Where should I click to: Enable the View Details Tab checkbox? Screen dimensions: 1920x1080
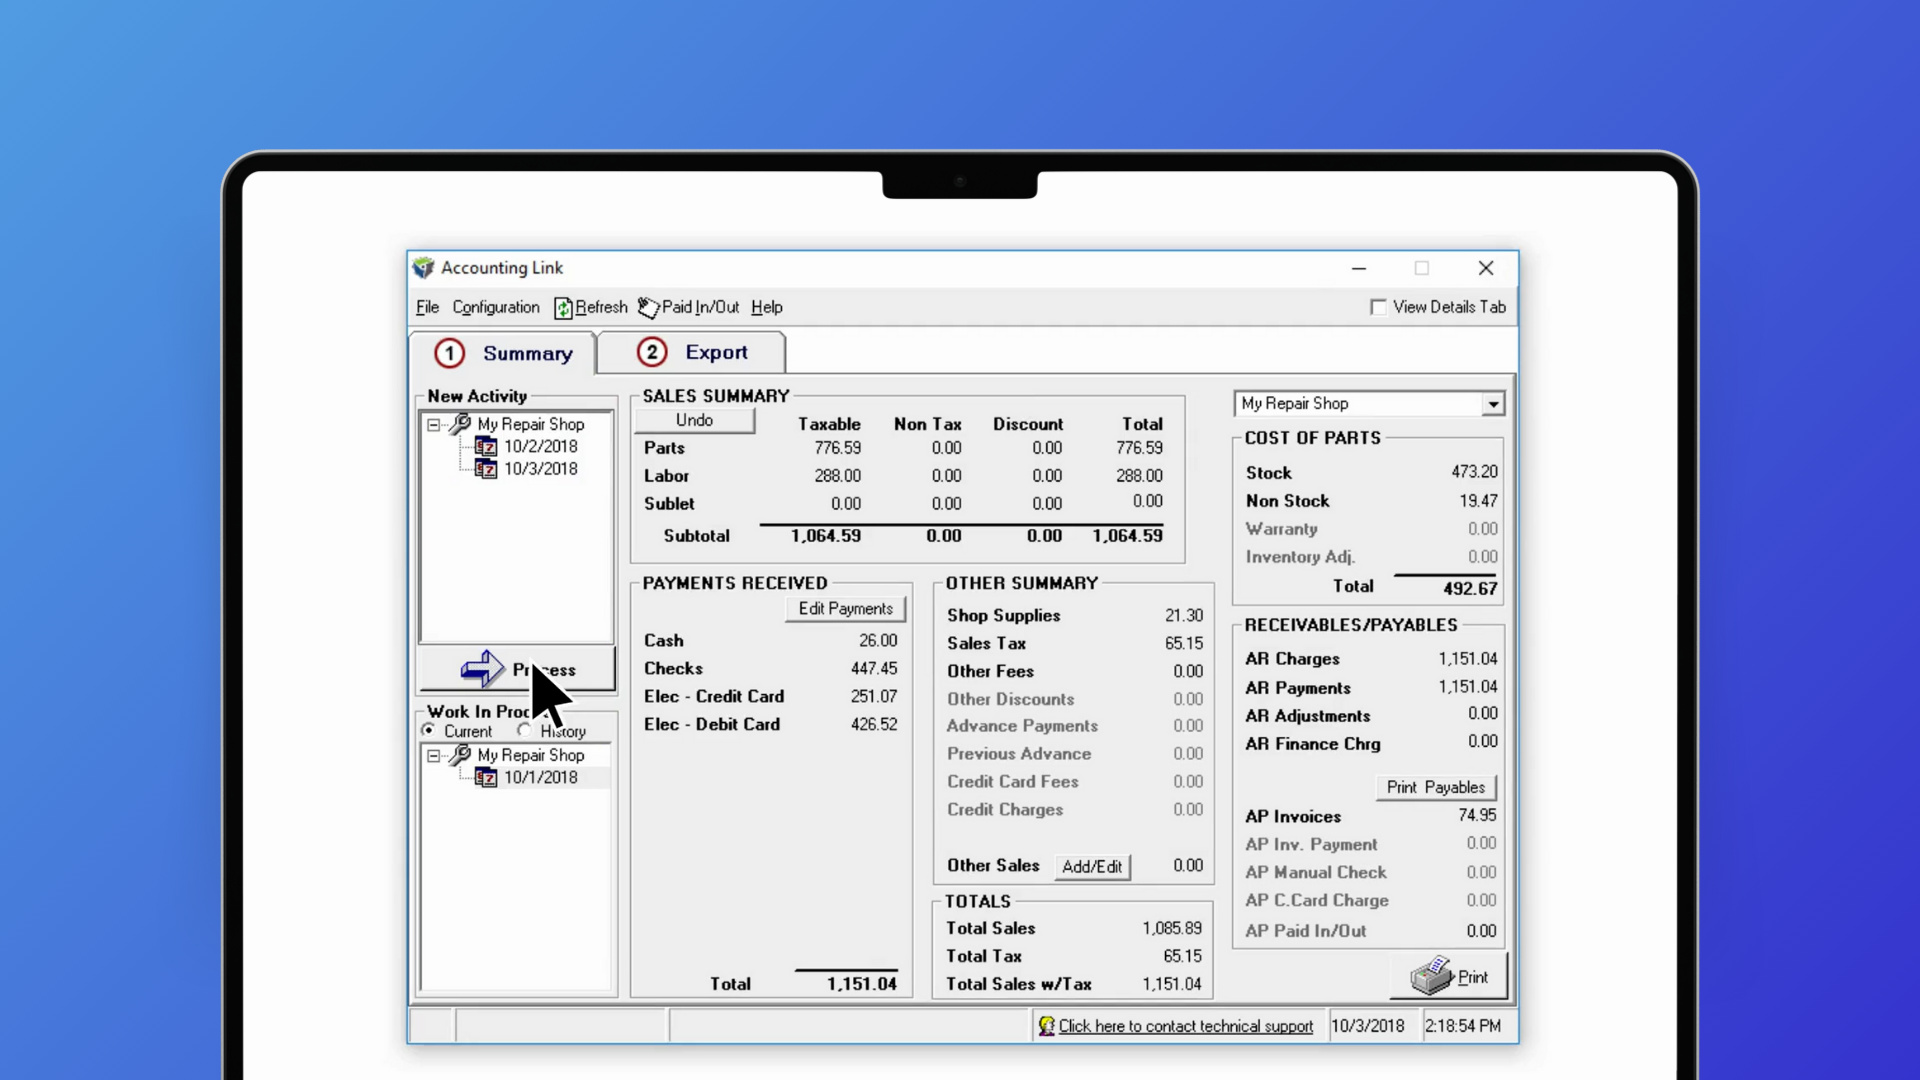[1378, 307]
